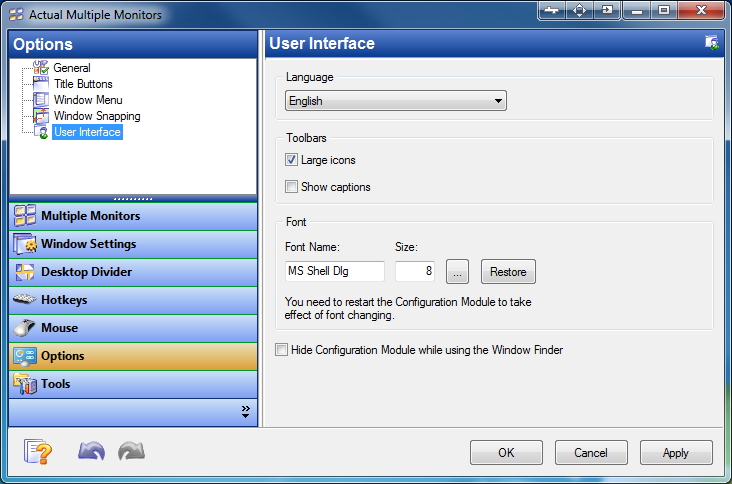Image resolution: width=732 pixels, height=484 pixels.
Task: Select User Interface in the options tree
Action: point(87,132)
